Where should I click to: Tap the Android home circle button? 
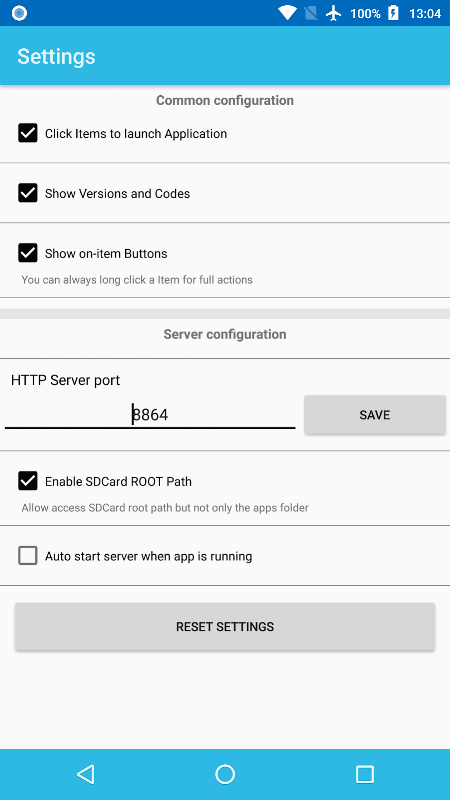(x=225, y=774)
